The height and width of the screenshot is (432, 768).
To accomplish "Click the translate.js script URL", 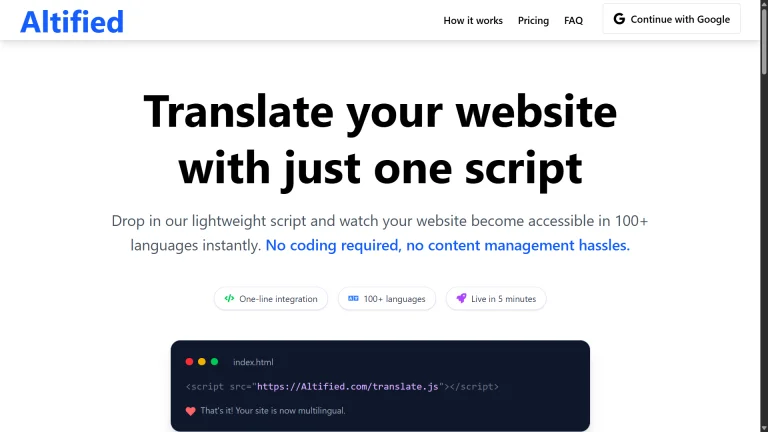I will pyautogui.click(x=347, y=386).
